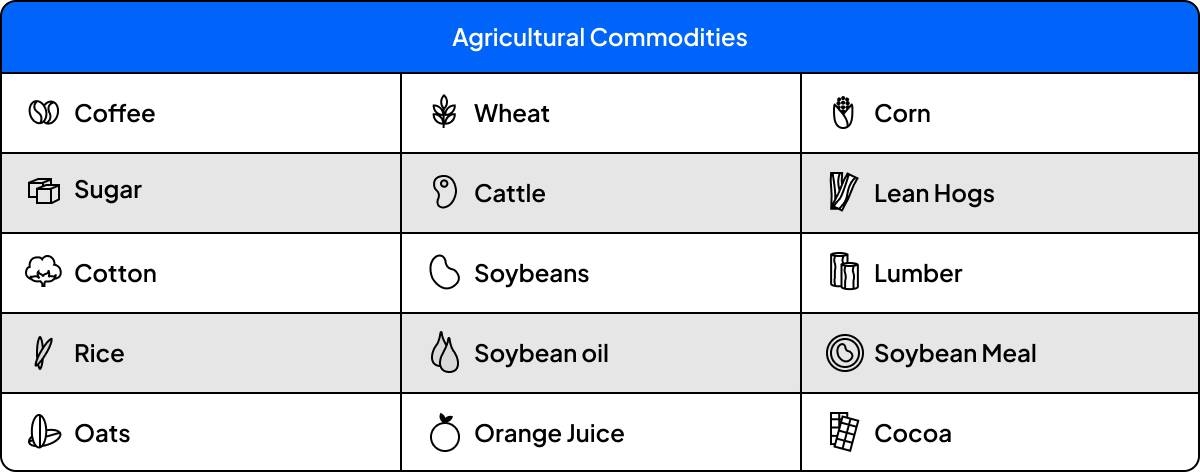Click the sugar cubes icon
The height and width of the screenshot is (472, 1200).
coord(44,191)
